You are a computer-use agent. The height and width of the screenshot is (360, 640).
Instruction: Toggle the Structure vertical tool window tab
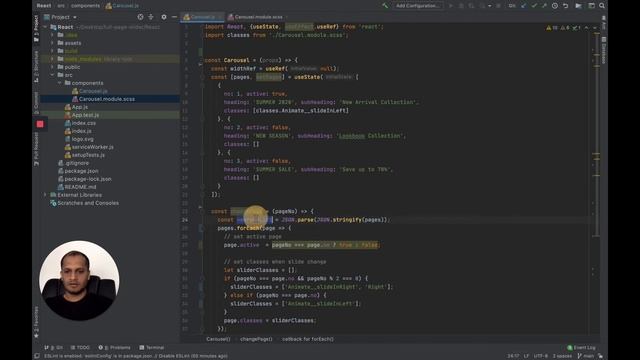point(36,66)
